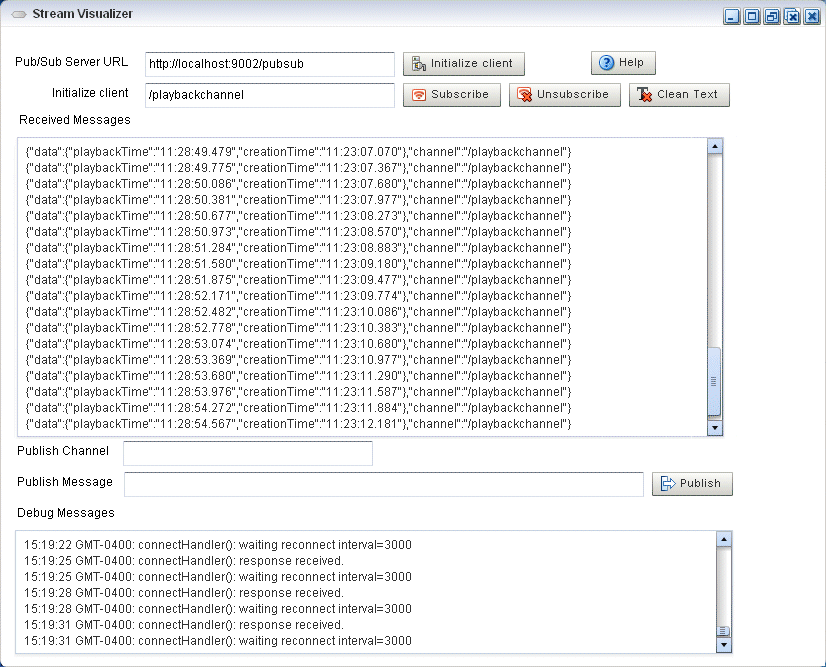Screen dimensions: 826x667
Task: Click the 15:19:25 response received debug line
Action: [184, 561]
